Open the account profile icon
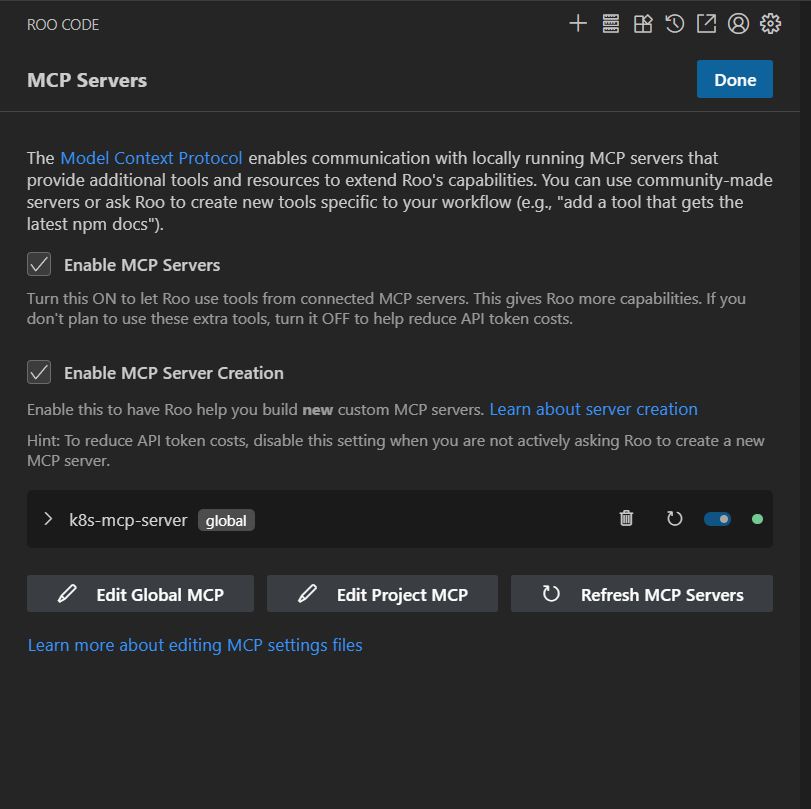 (x=739, y=24)
